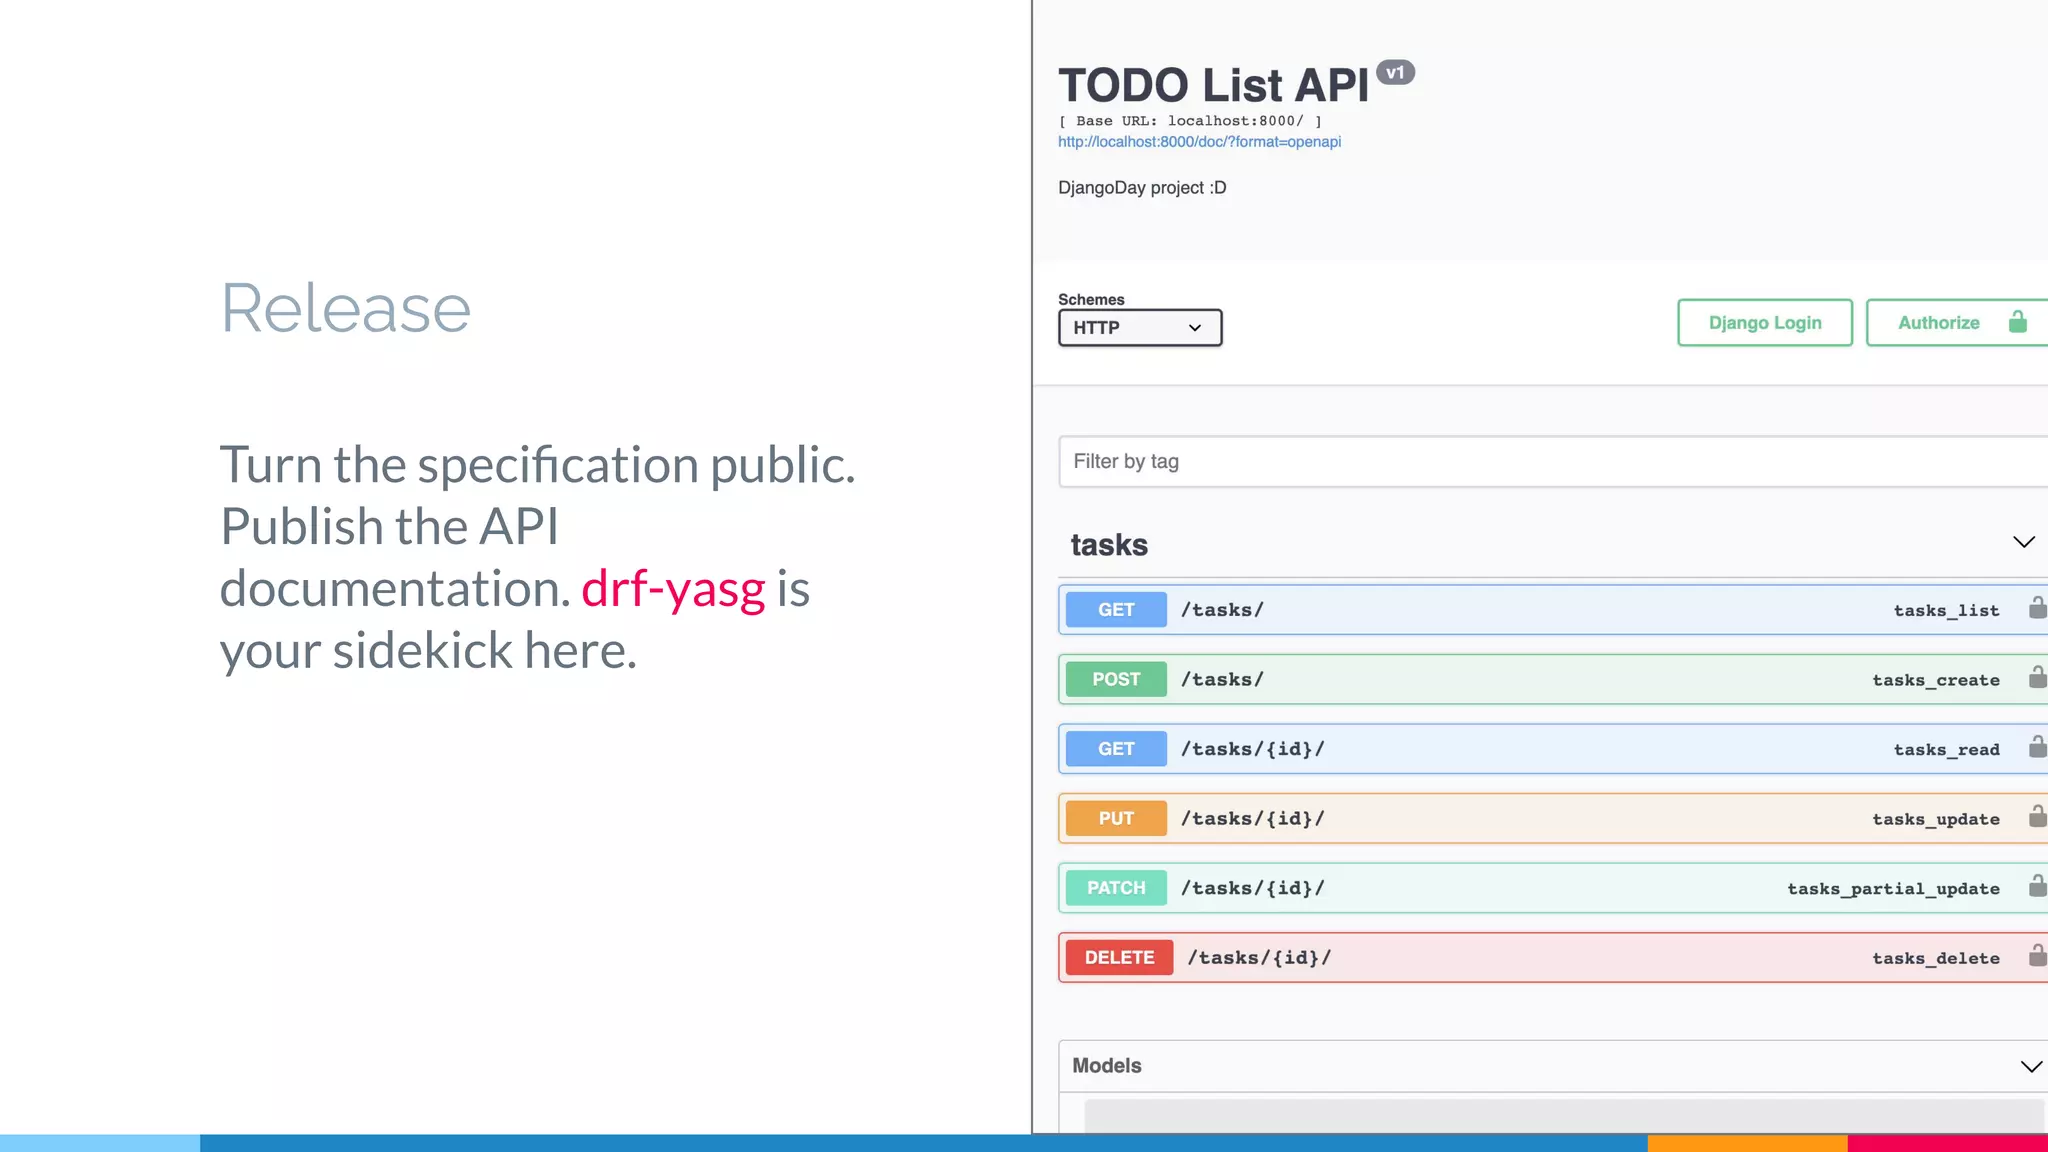Expand the GET /tasks/{id}/ operation
The image size is (2048, 1152).
[x=1553, y=749]
